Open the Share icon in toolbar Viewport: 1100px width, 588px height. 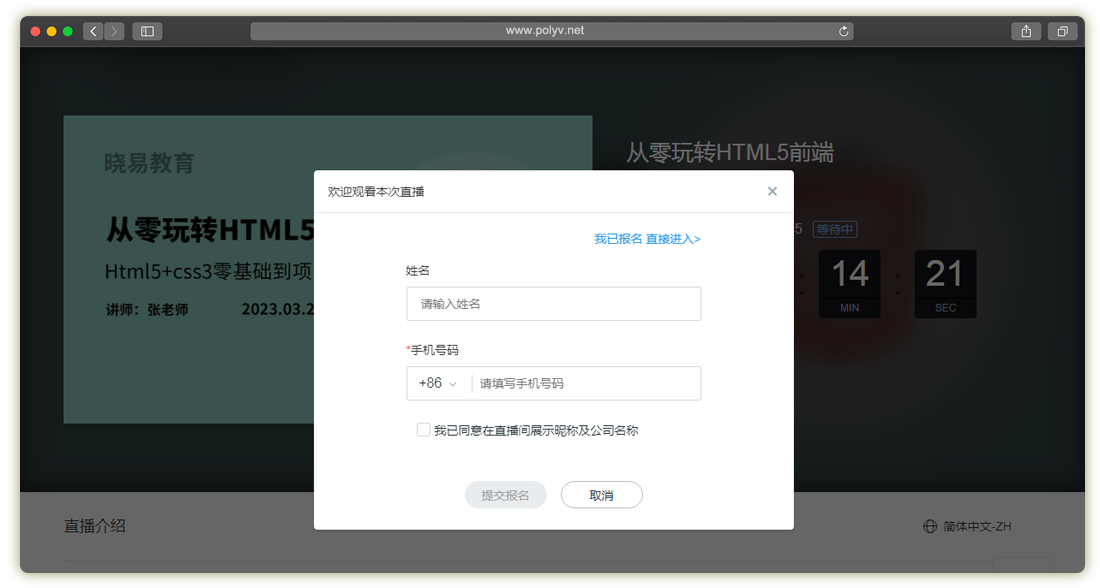[1026, 31]
